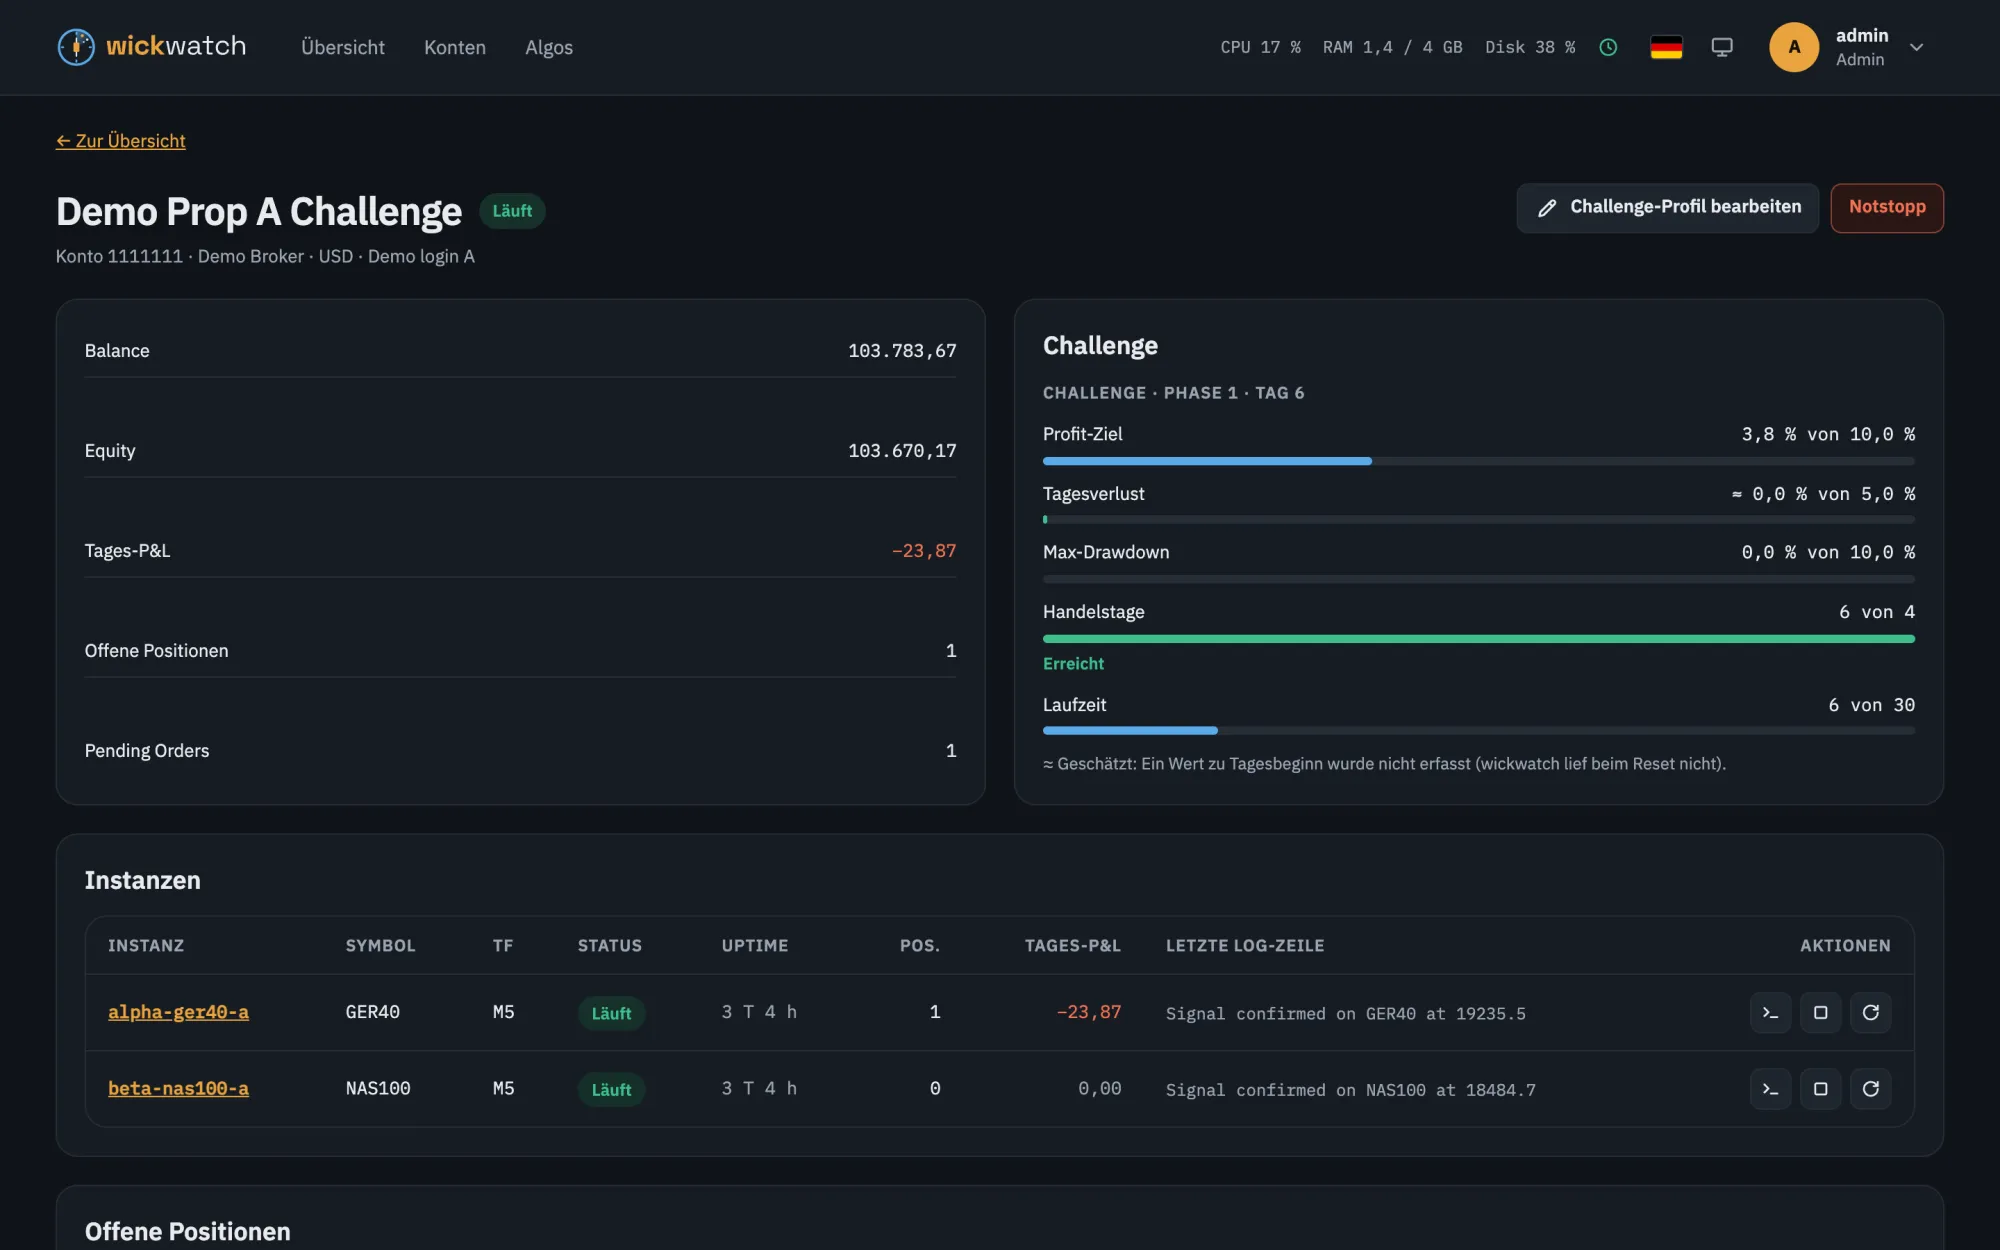Click the admin avatar circle
Image resolution: width=2000 pixels, height=1250 pixels.
1794,47
